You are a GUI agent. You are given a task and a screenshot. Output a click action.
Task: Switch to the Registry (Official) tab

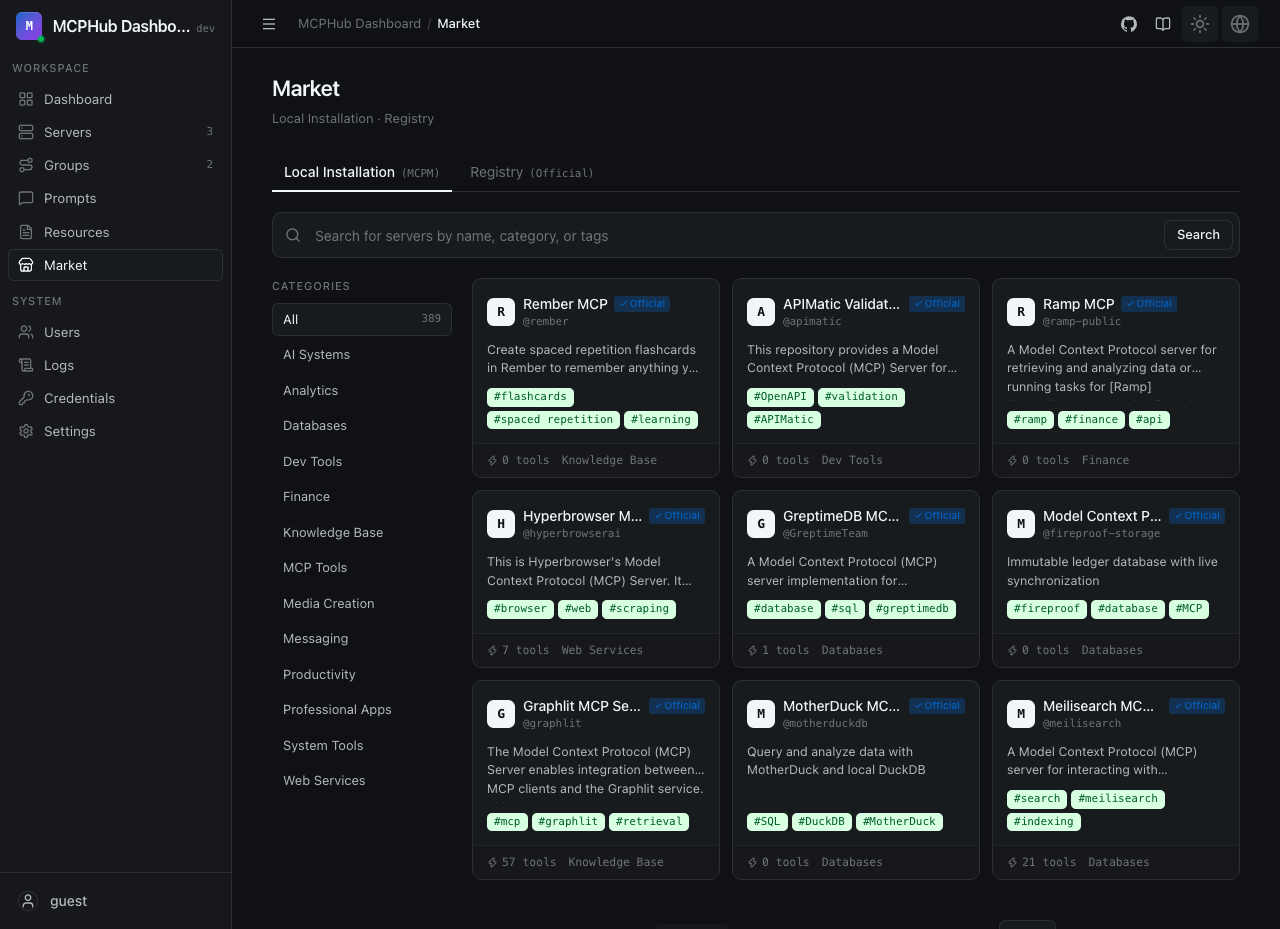pyautogui.click(x=532, y=172)
